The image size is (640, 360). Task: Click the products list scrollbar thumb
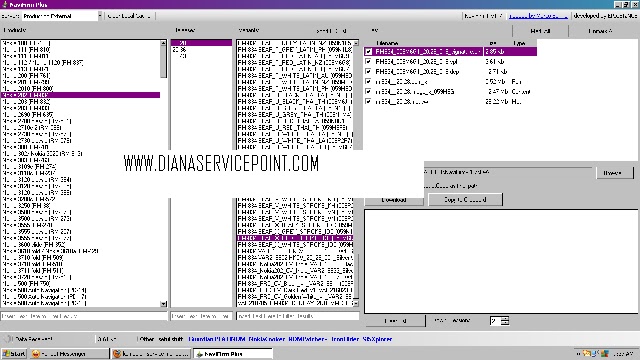click(x=163, y=62)
